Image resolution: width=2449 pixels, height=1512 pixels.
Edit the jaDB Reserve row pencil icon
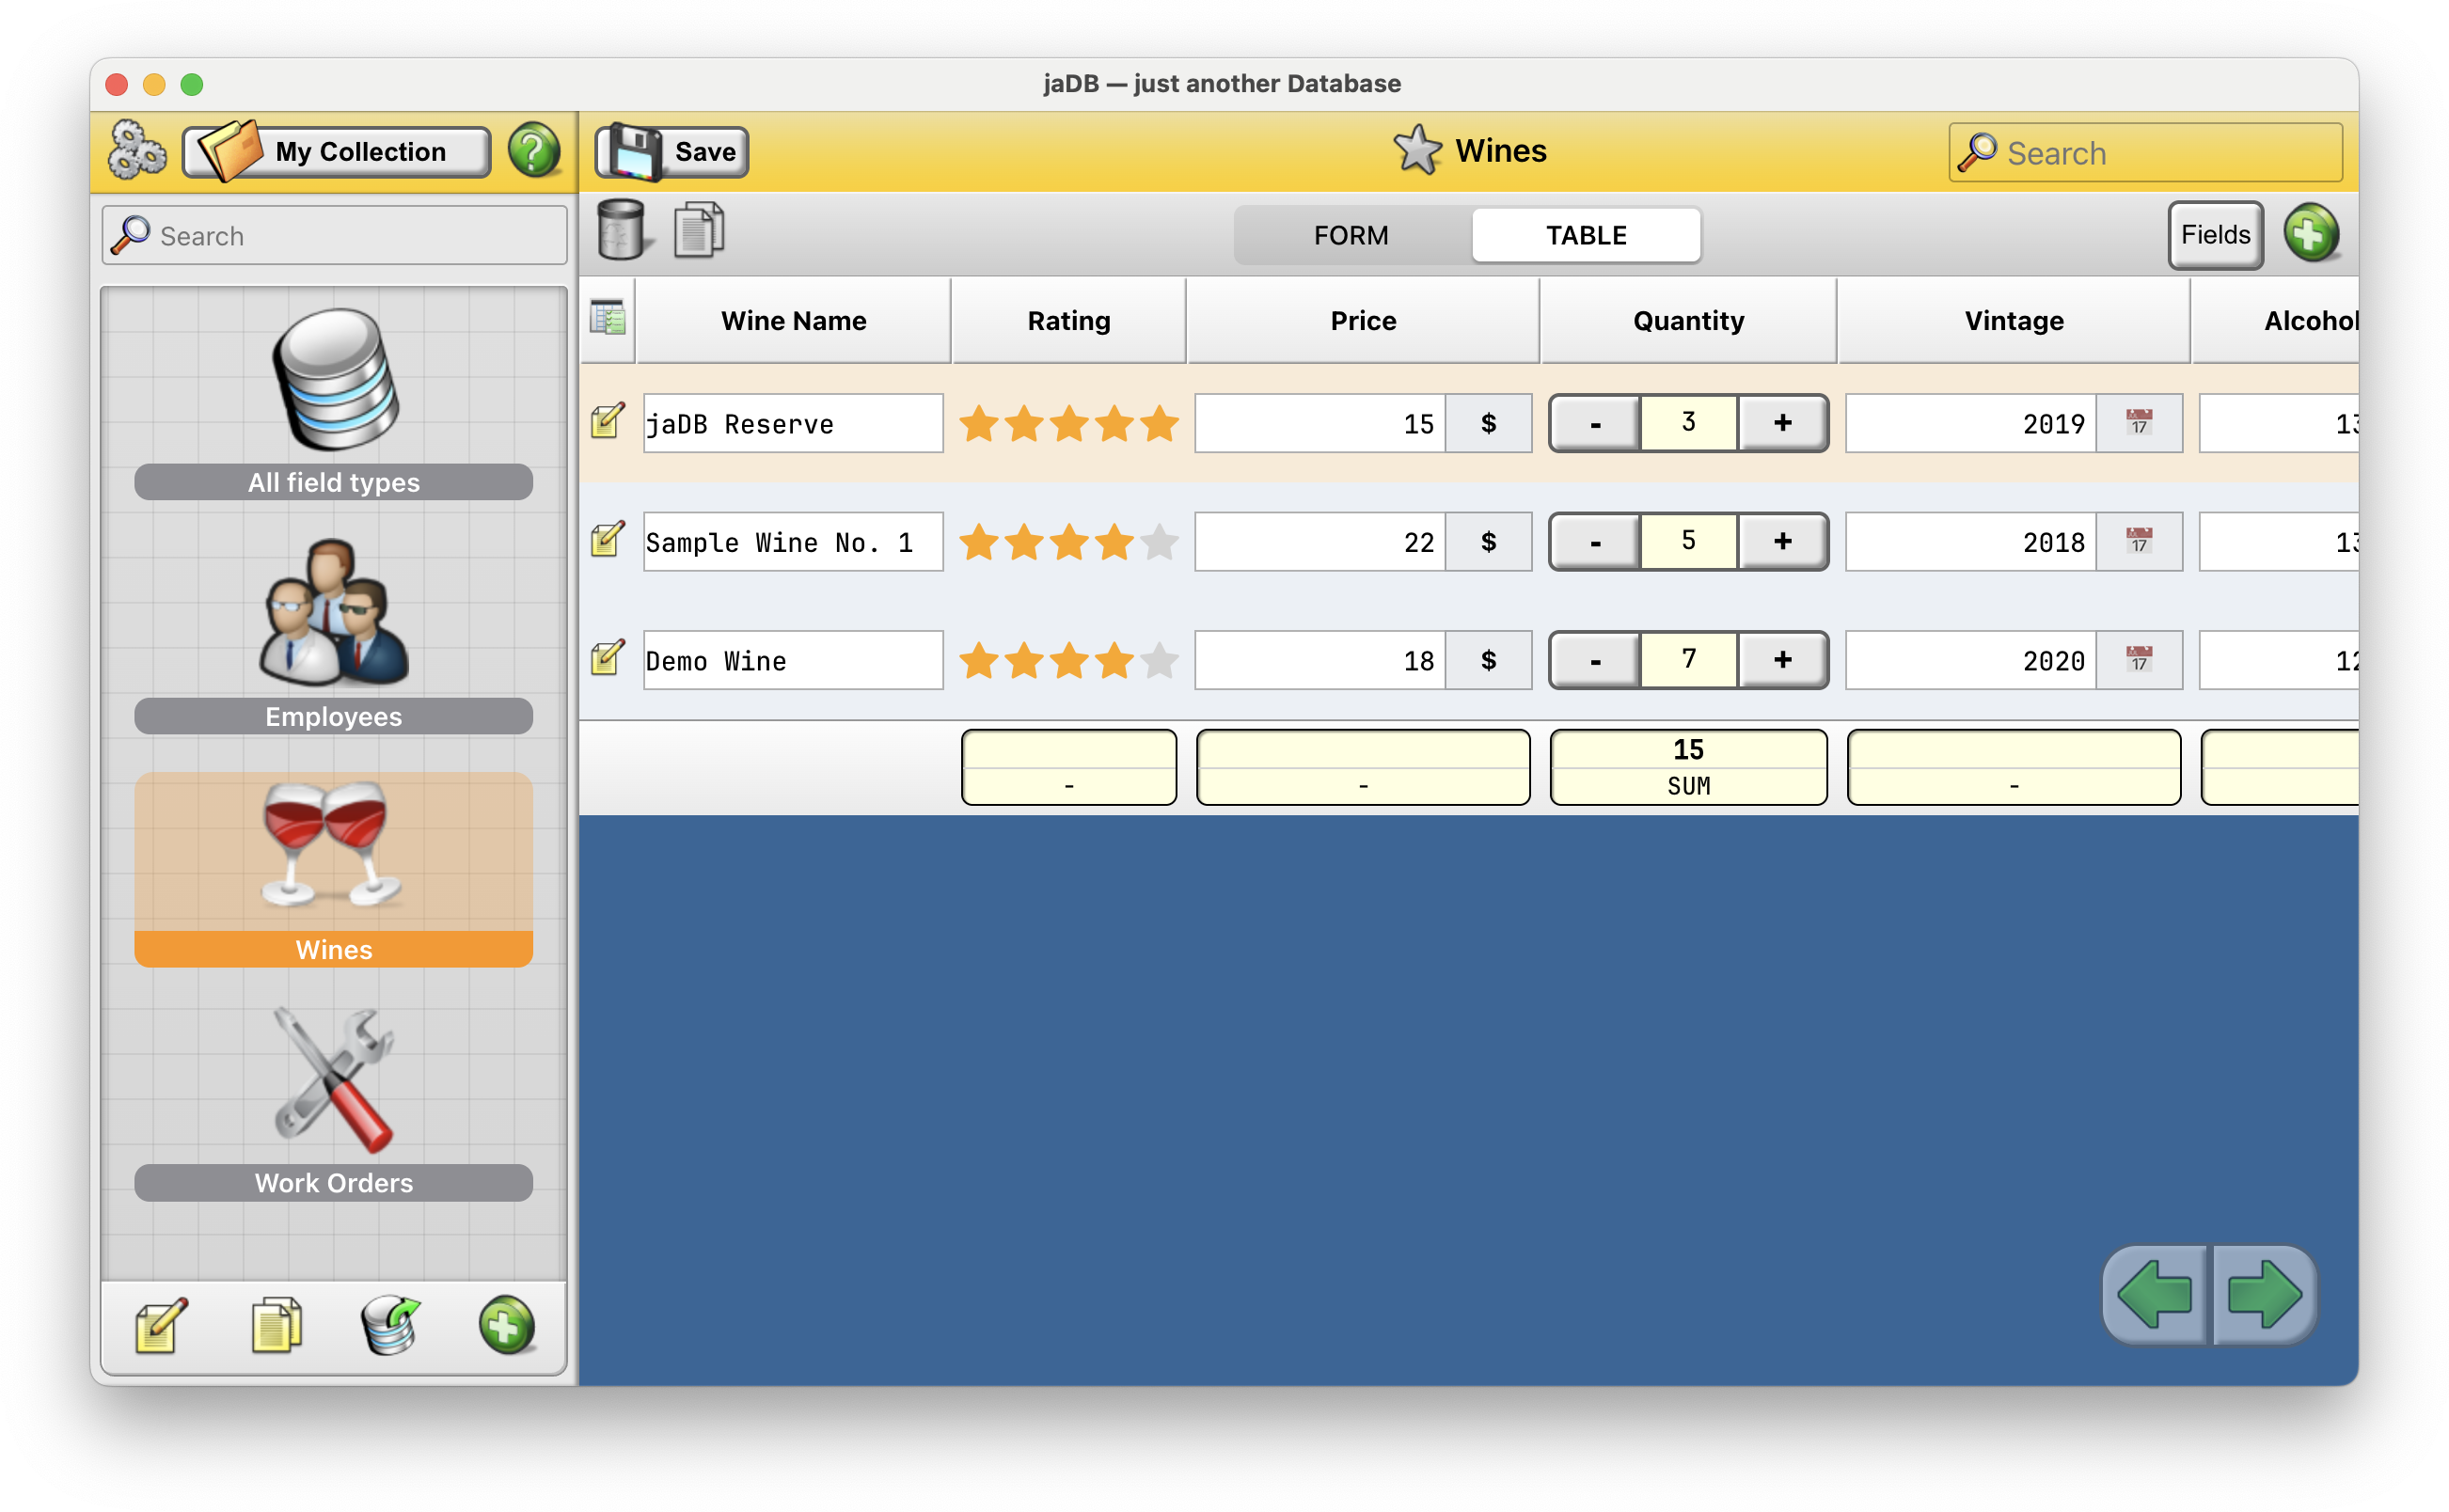[607, 421]
